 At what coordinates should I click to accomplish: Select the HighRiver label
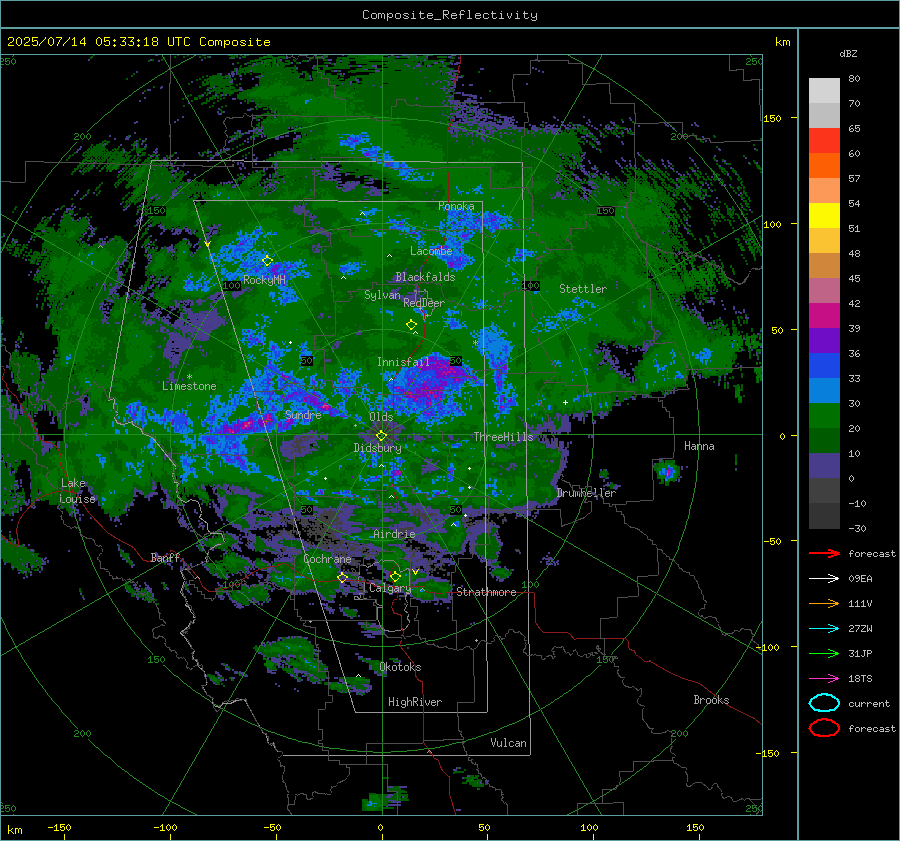(x=415, y=702)
